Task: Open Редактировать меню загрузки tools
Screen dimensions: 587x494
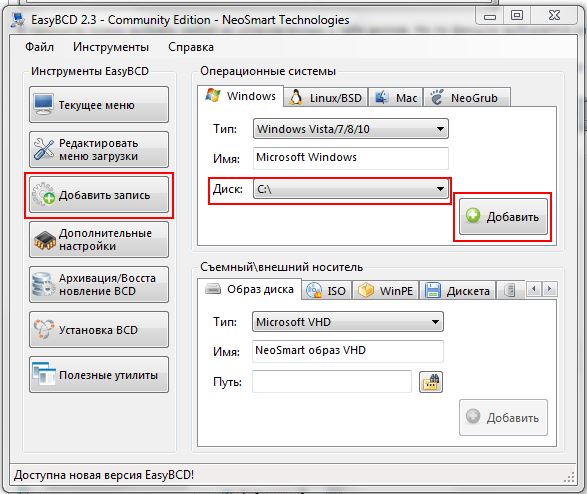Action: pos(99,149)
